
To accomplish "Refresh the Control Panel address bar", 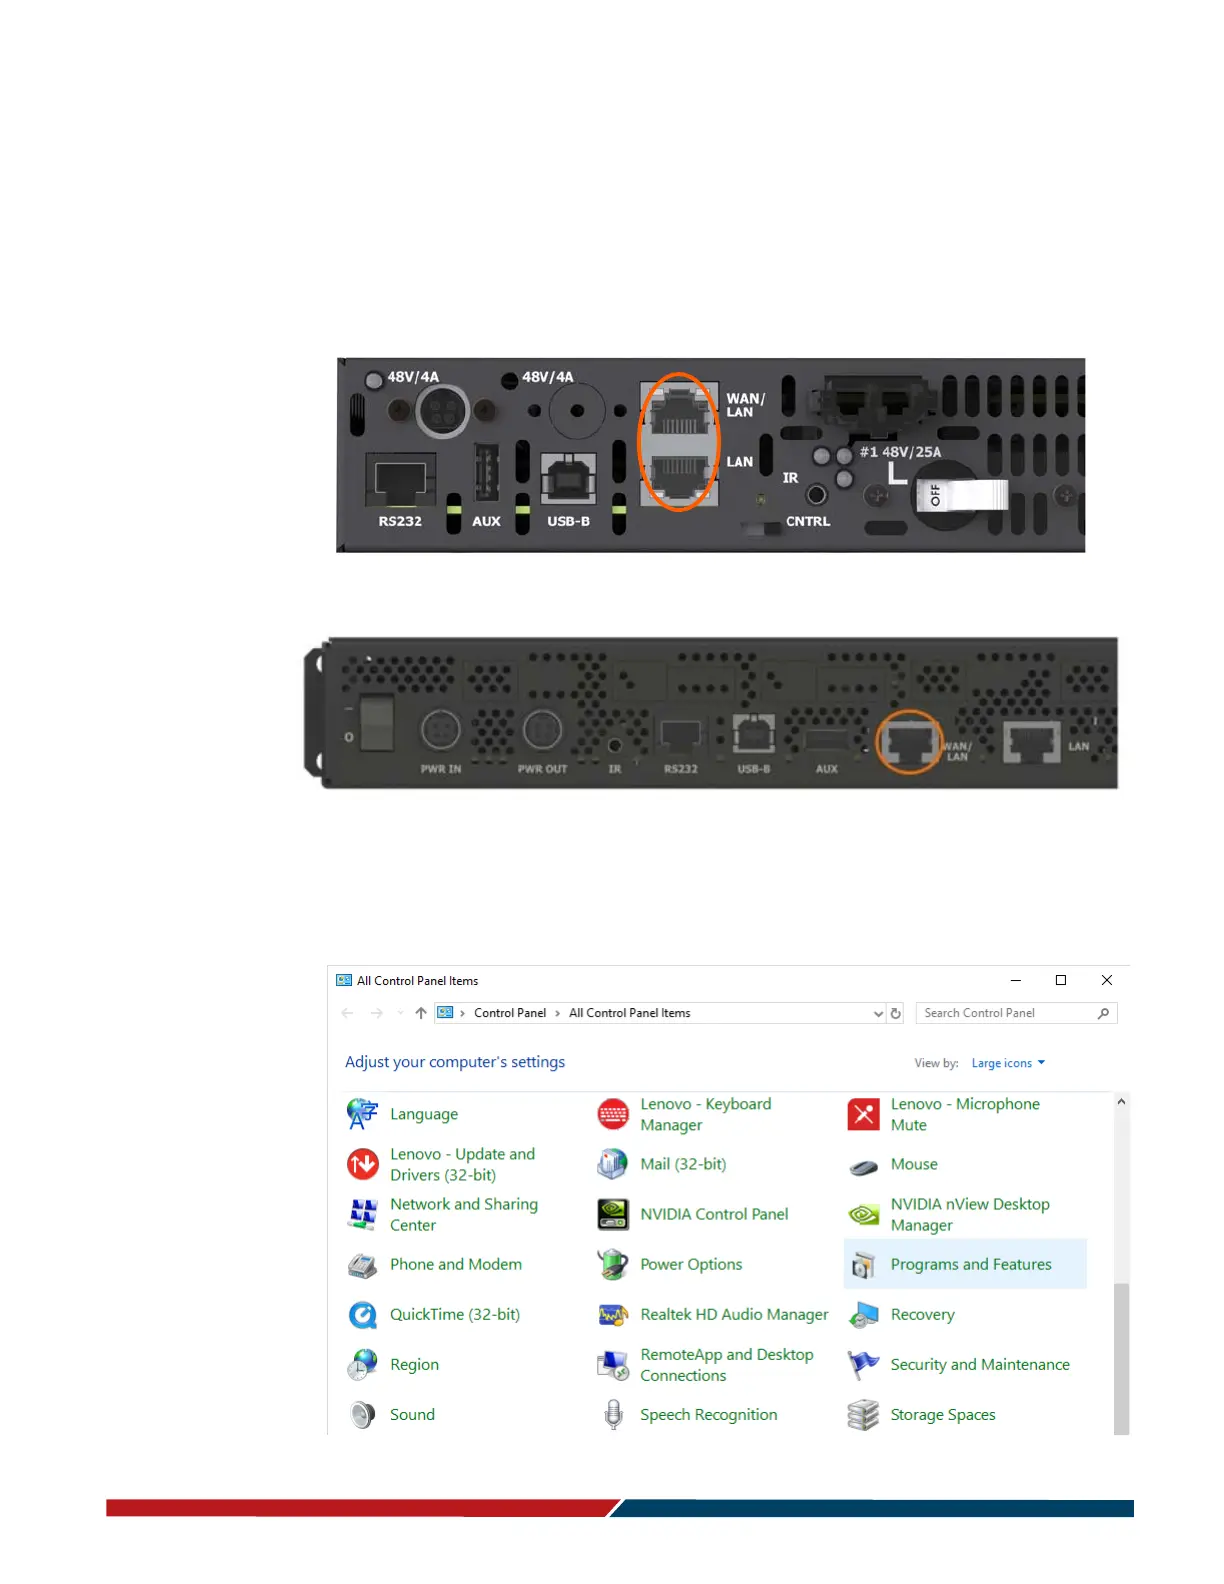I will tap(896, 1013).
